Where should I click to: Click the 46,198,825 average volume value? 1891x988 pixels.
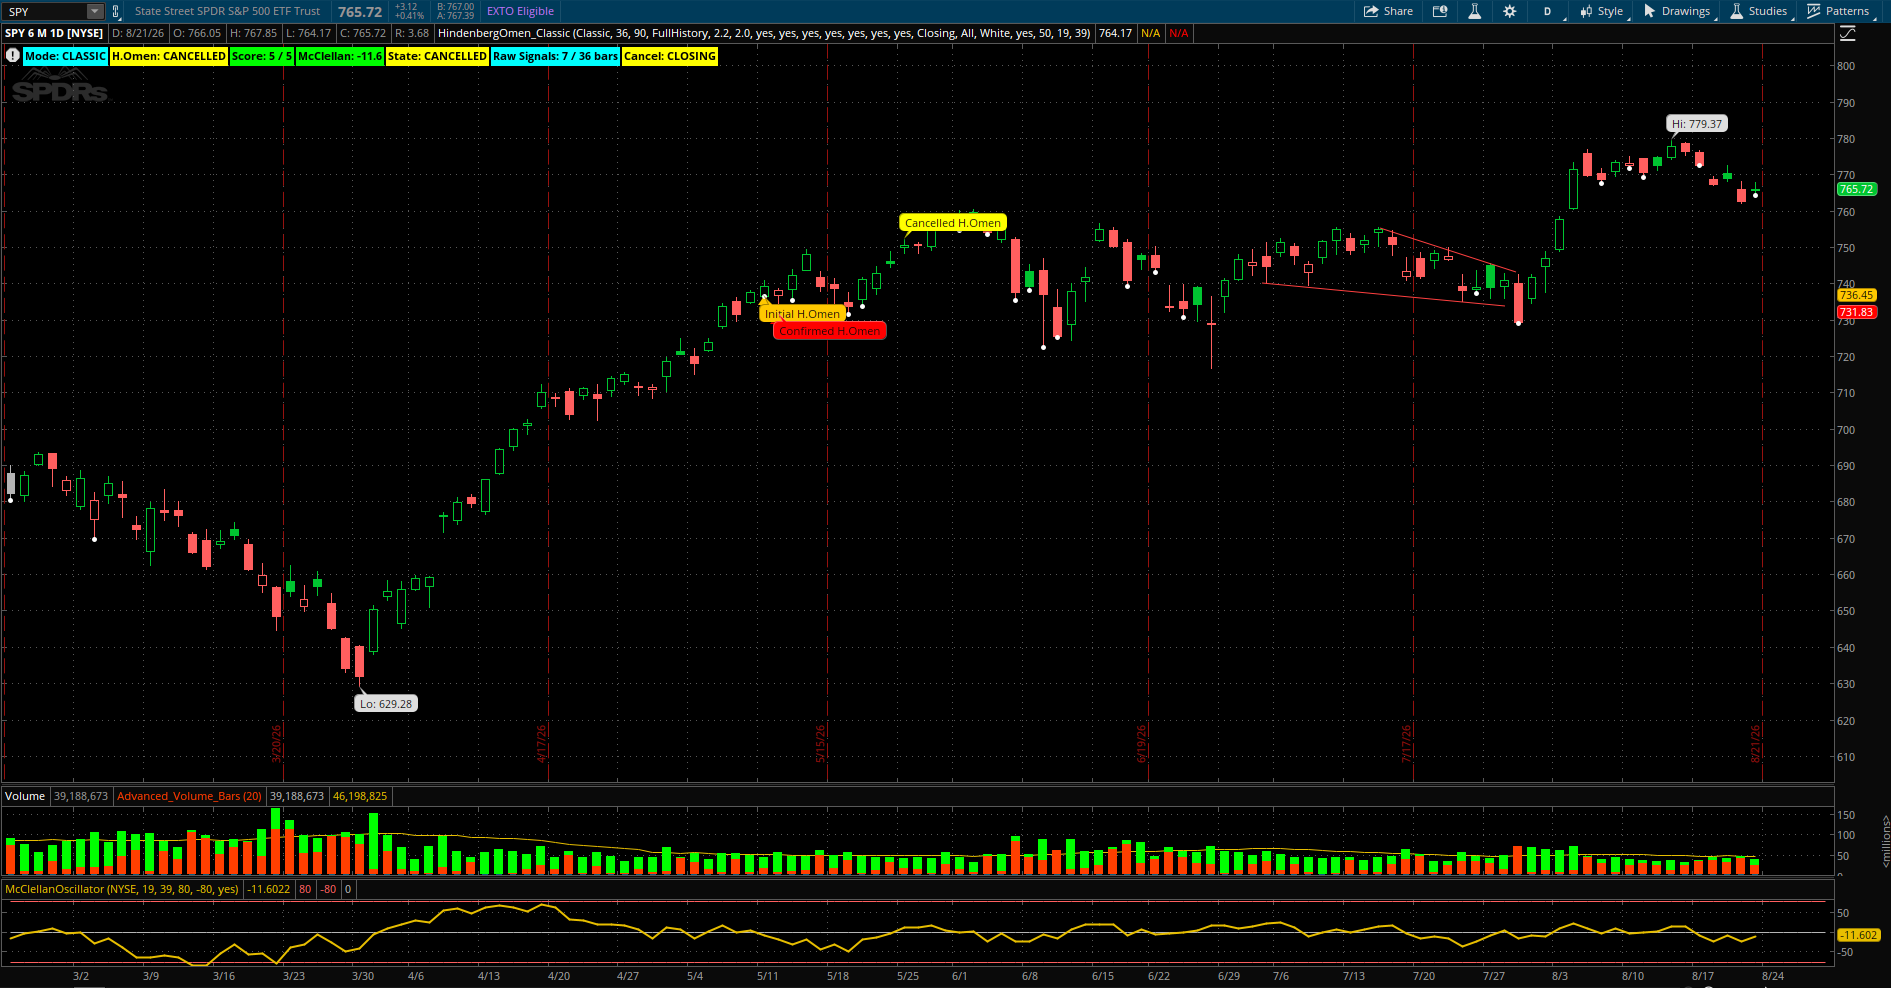pos(360,796)
